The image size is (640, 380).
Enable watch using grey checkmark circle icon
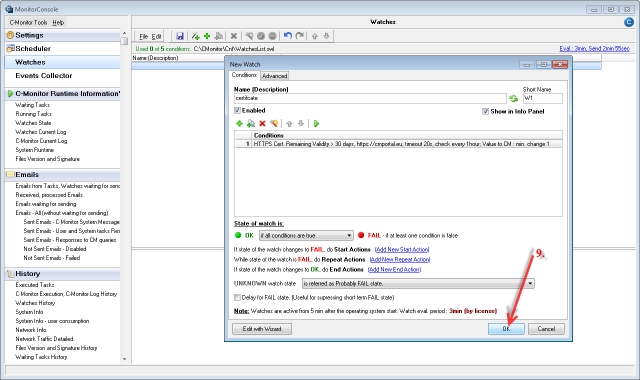tap(261, 36)
